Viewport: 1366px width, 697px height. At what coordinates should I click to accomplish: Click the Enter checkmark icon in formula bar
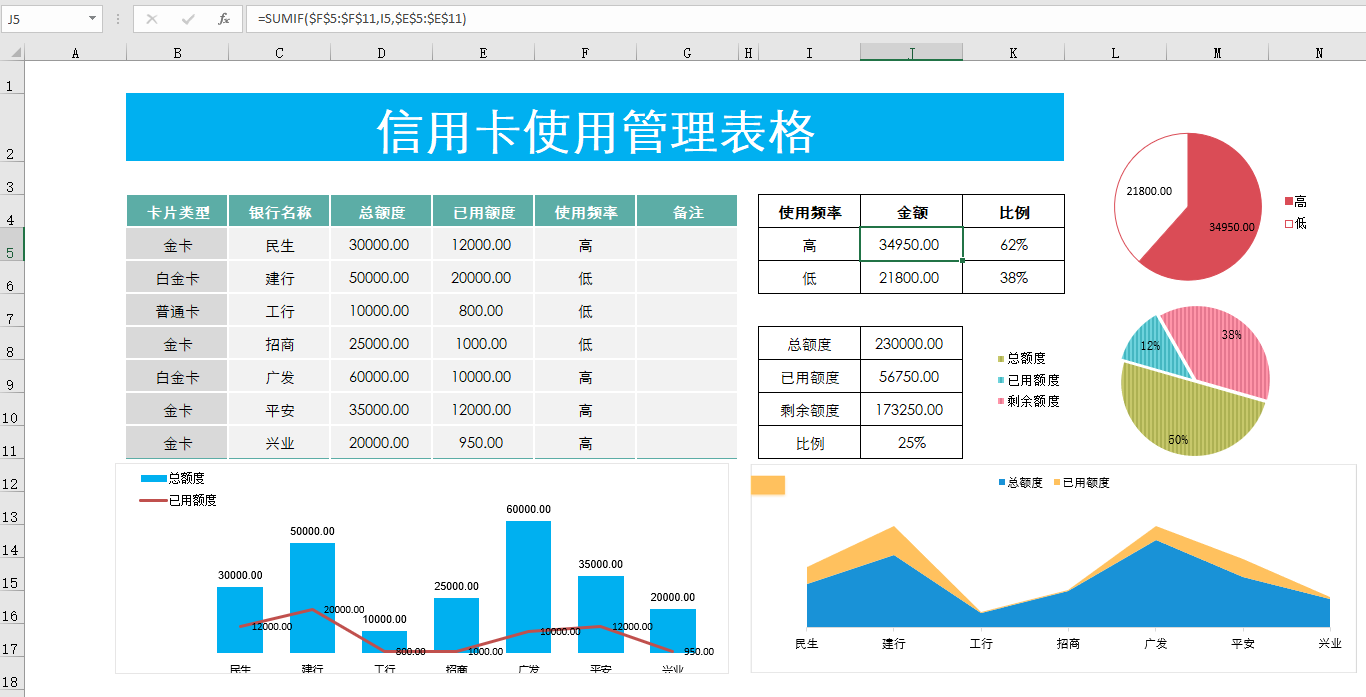(188, 19)
